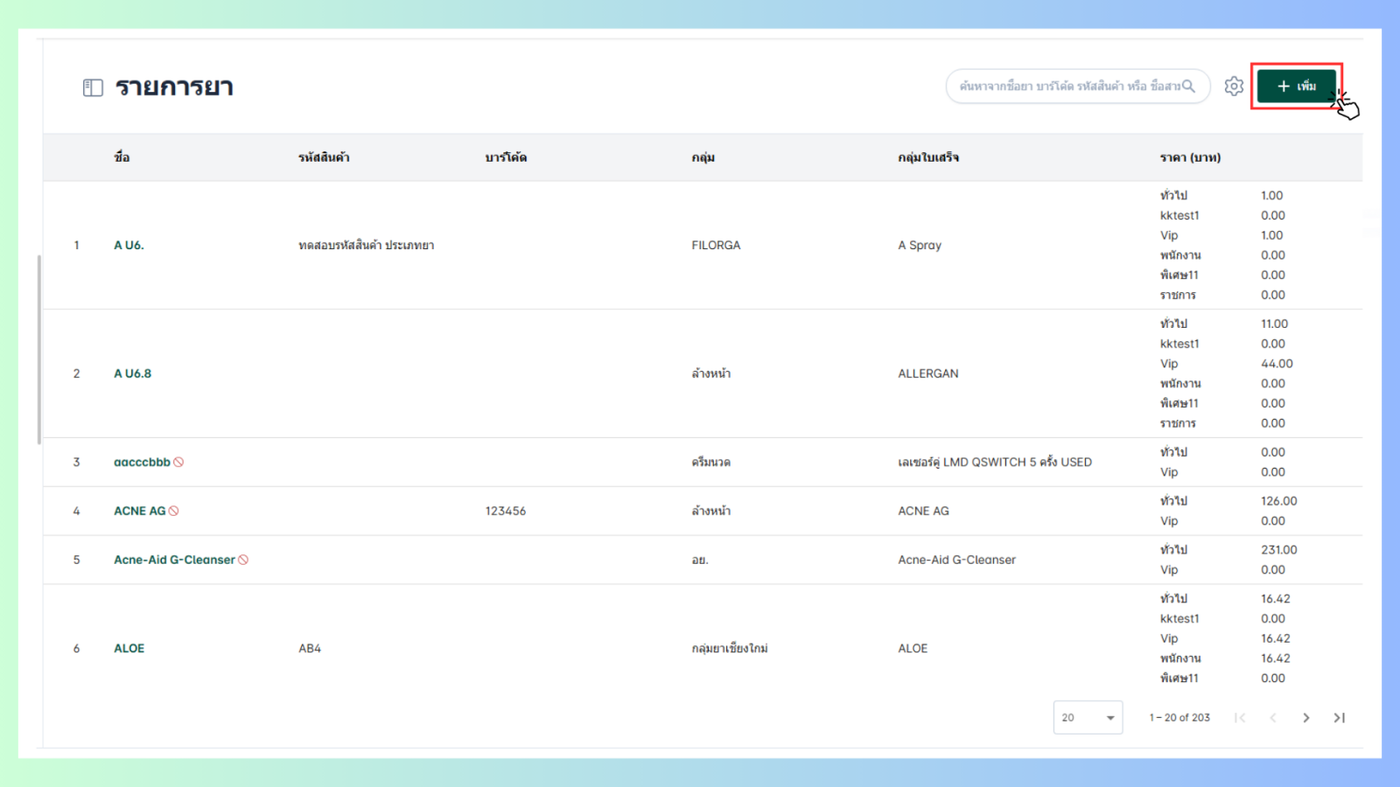1400x787 pixels.
Task: Select the AB4 product code cell
Action: (x=310, y=649)
